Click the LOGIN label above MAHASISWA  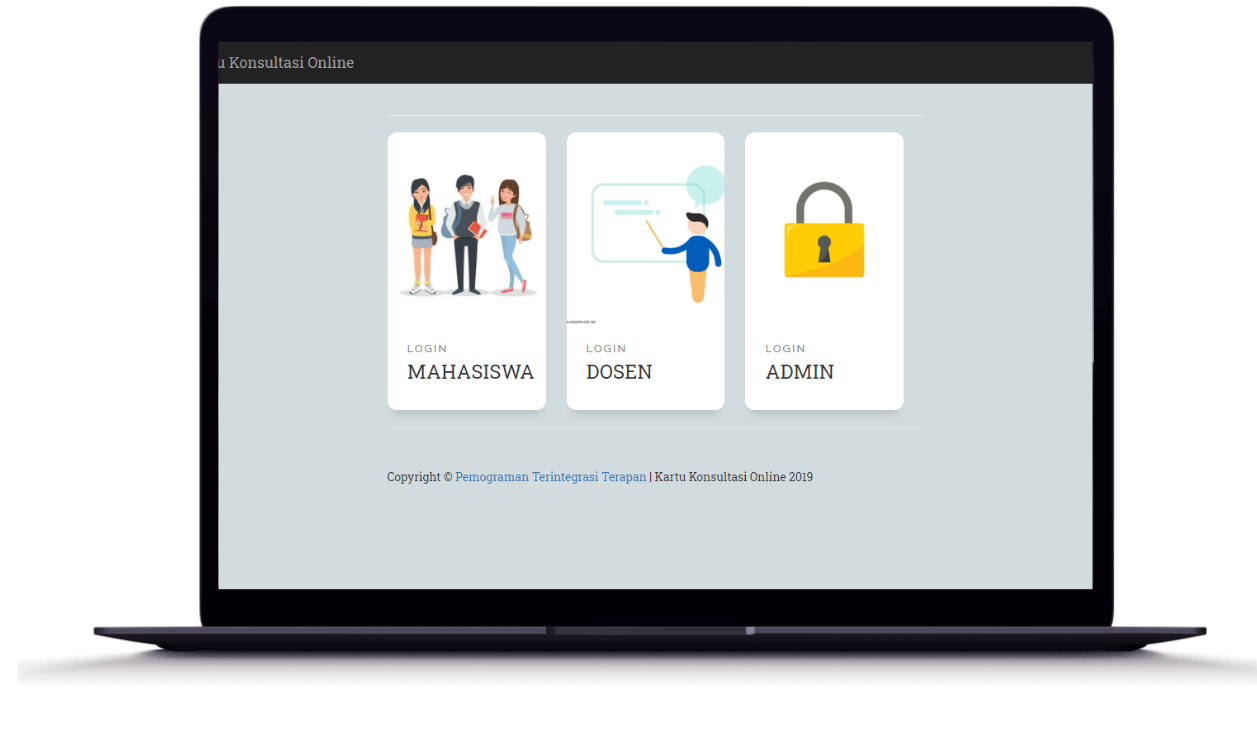pyautogui.click(x=427, y=349)
